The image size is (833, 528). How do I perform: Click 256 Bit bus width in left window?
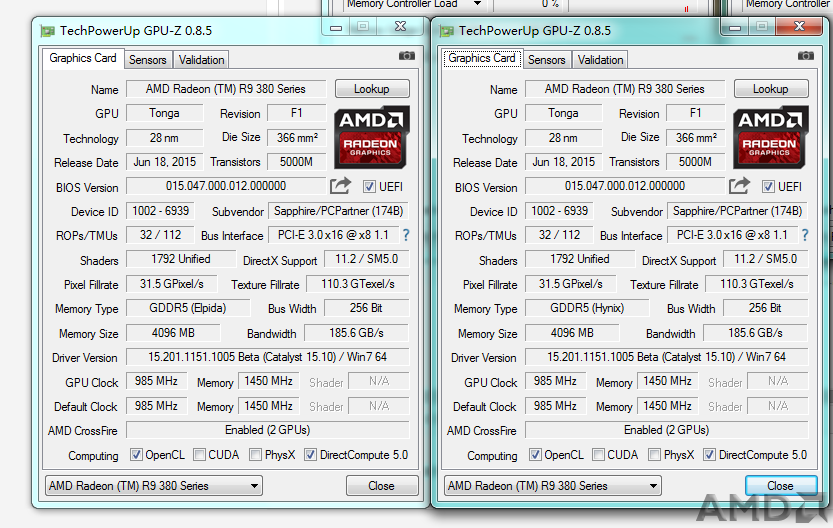pyautogui.click(x=366, y=308)
